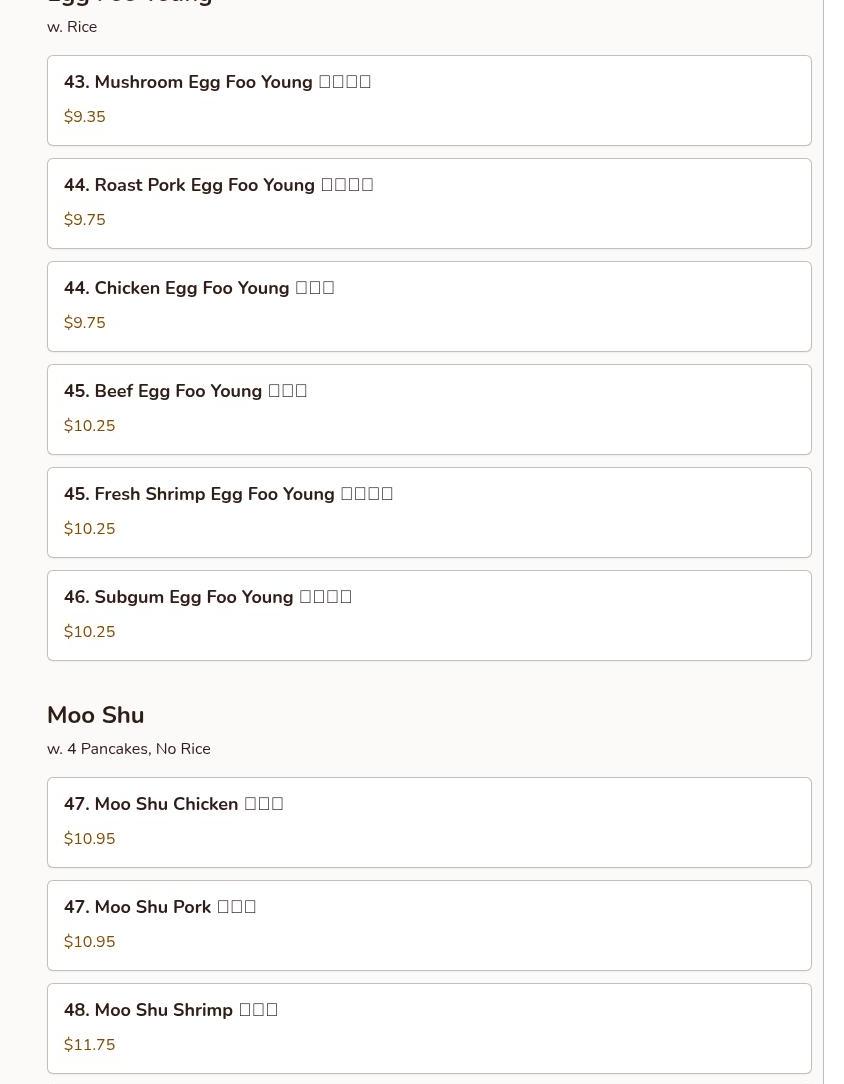Screen dimensions: 844x1084
Task: Click the $10.25 price under Beef Egg Foo Young
Action: pyautogui.click(x=89, y=425)
